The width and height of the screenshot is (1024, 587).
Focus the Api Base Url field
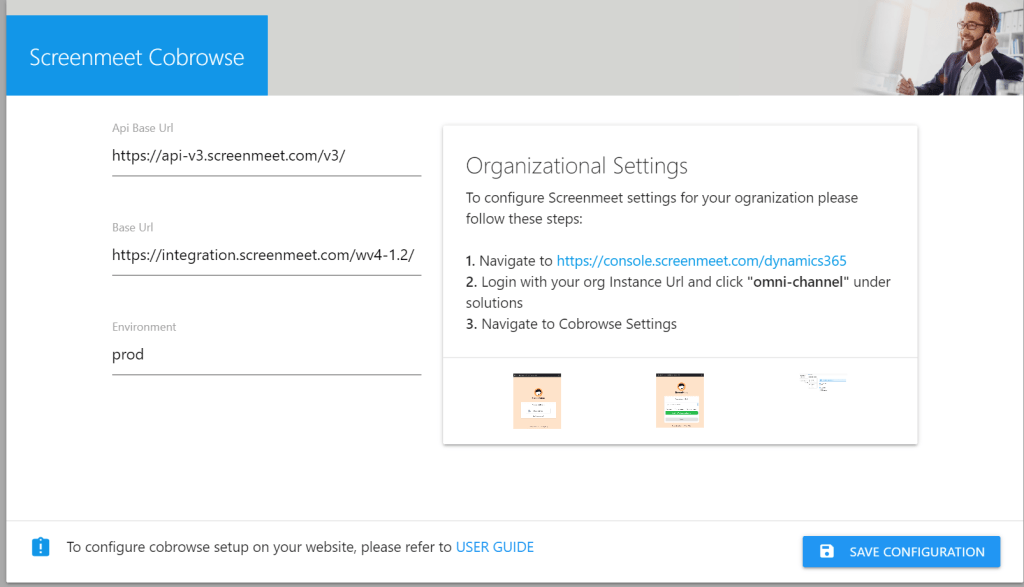coord(266,156)
